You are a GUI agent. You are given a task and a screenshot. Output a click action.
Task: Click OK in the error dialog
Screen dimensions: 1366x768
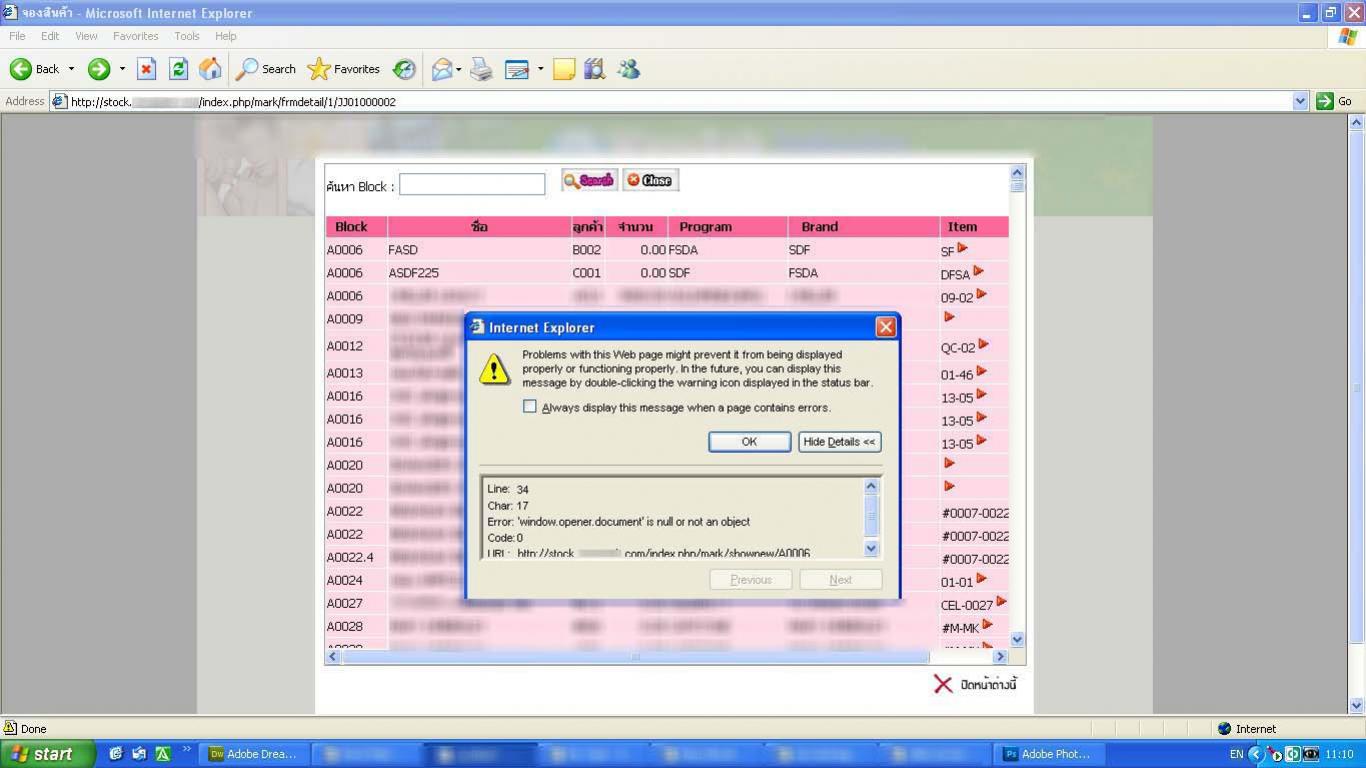click(750, 442)
